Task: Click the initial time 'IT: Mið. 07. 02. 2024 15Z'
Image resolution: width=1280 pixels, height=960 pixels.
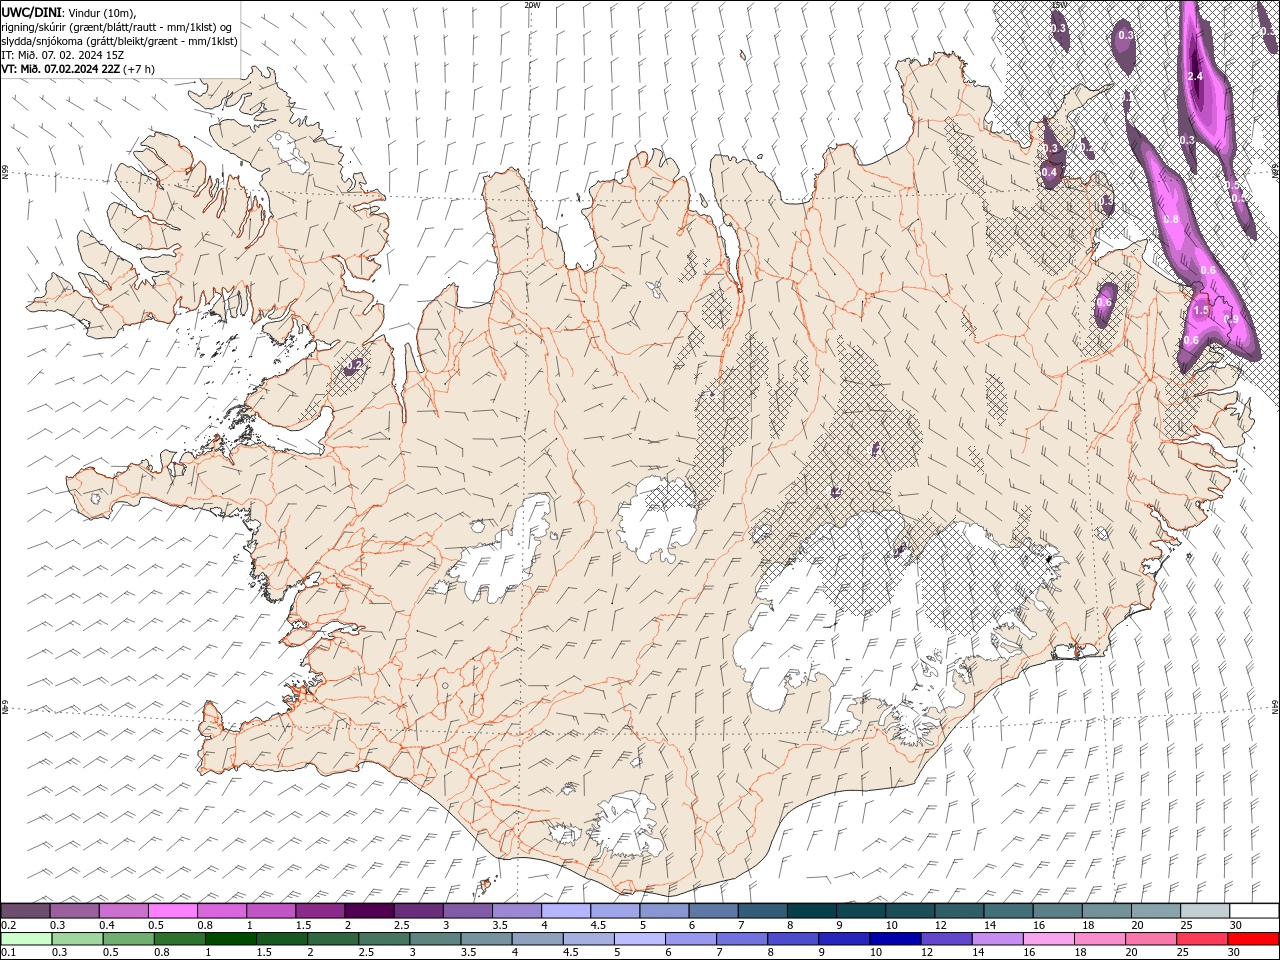Action: click(x=62, y=55)
